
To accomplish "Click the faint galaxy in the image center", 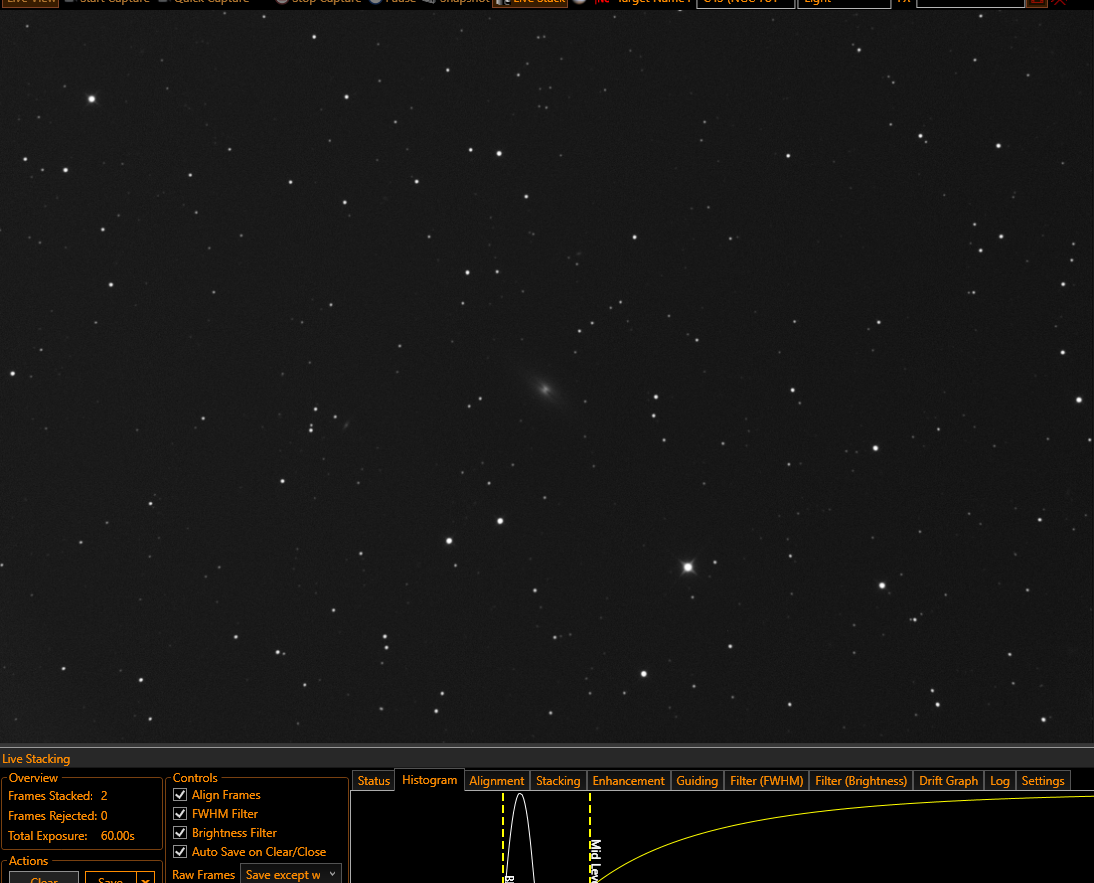I will 546,388.
